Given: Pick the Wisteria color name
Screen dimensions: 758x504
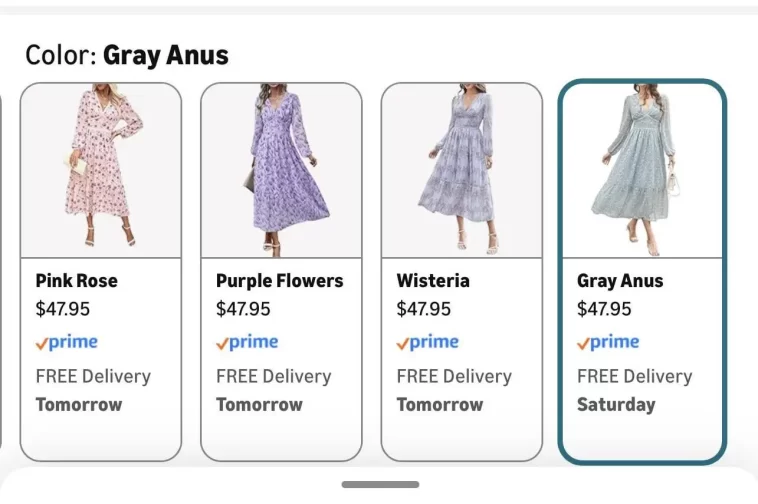Looking at the screenshot, I should (433, 281).
